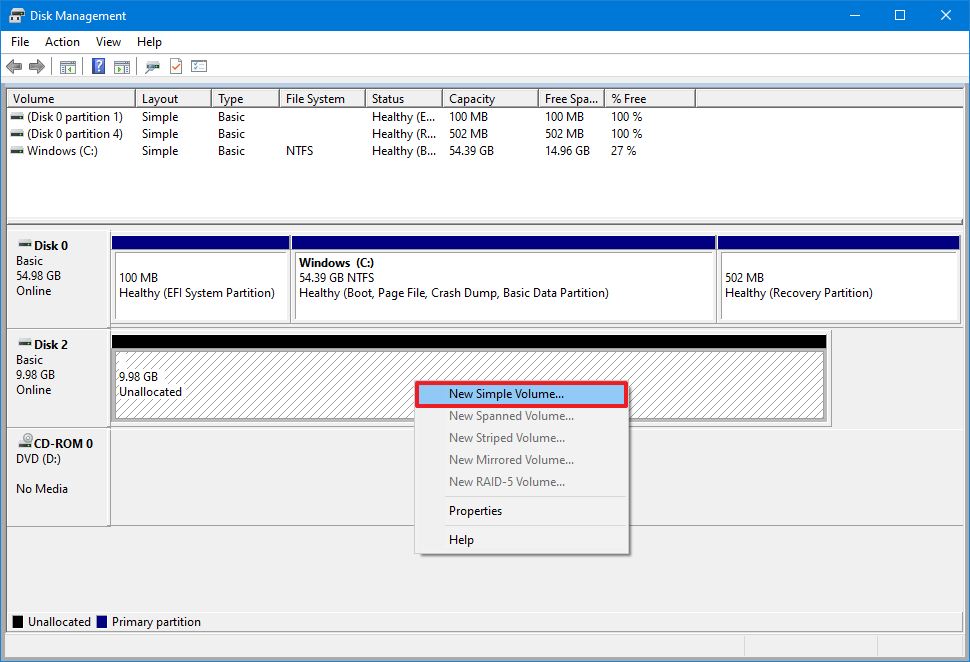Image resolution: width=970 pixels, height=662 pixels.
Task: Click Show/Hide Console Tree toolbar icon
Action: pos(68,67)
